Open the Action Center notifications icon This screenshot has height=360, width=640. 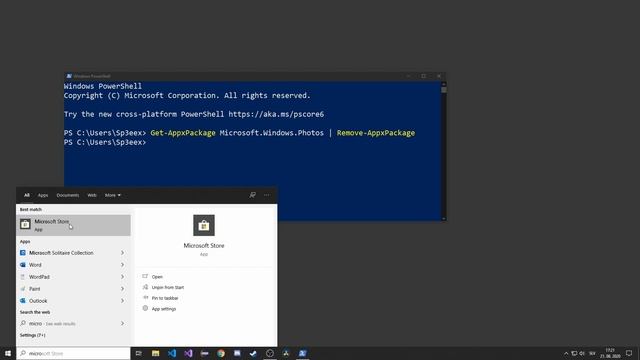pos(629,353)
